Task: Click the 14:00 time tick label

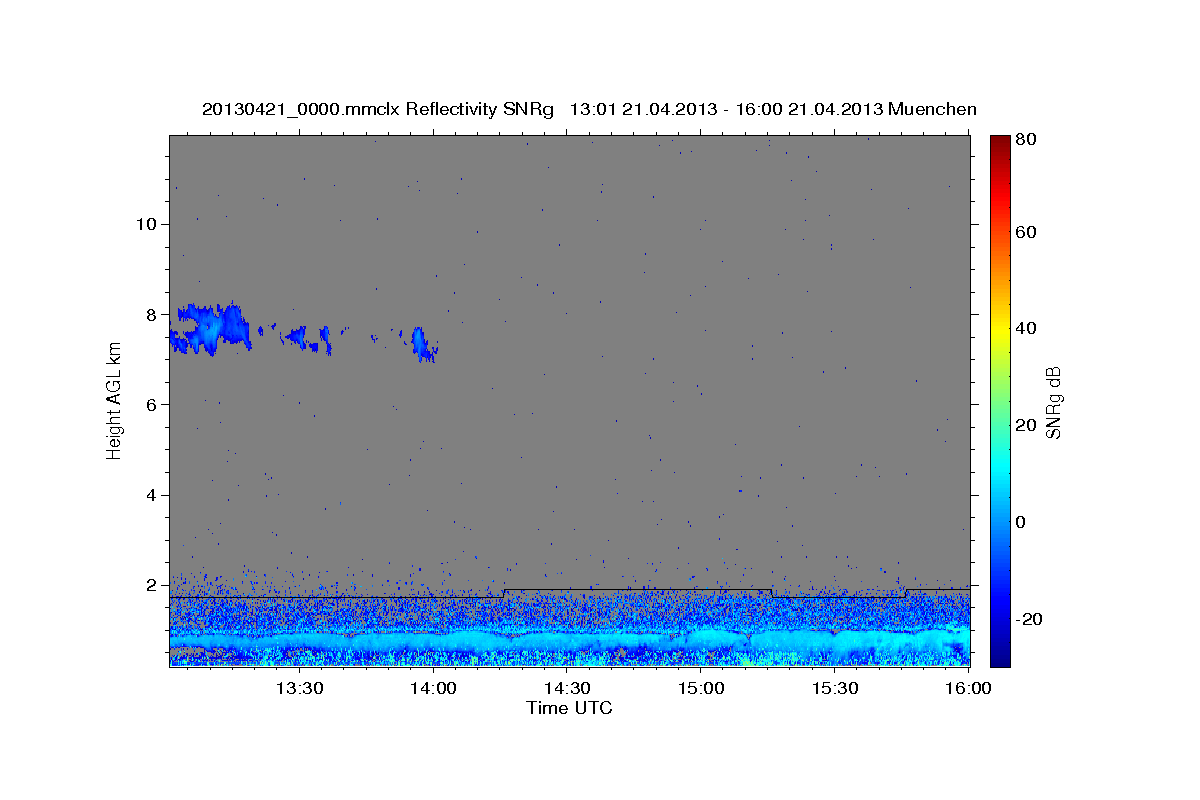Action: (433, 689)
